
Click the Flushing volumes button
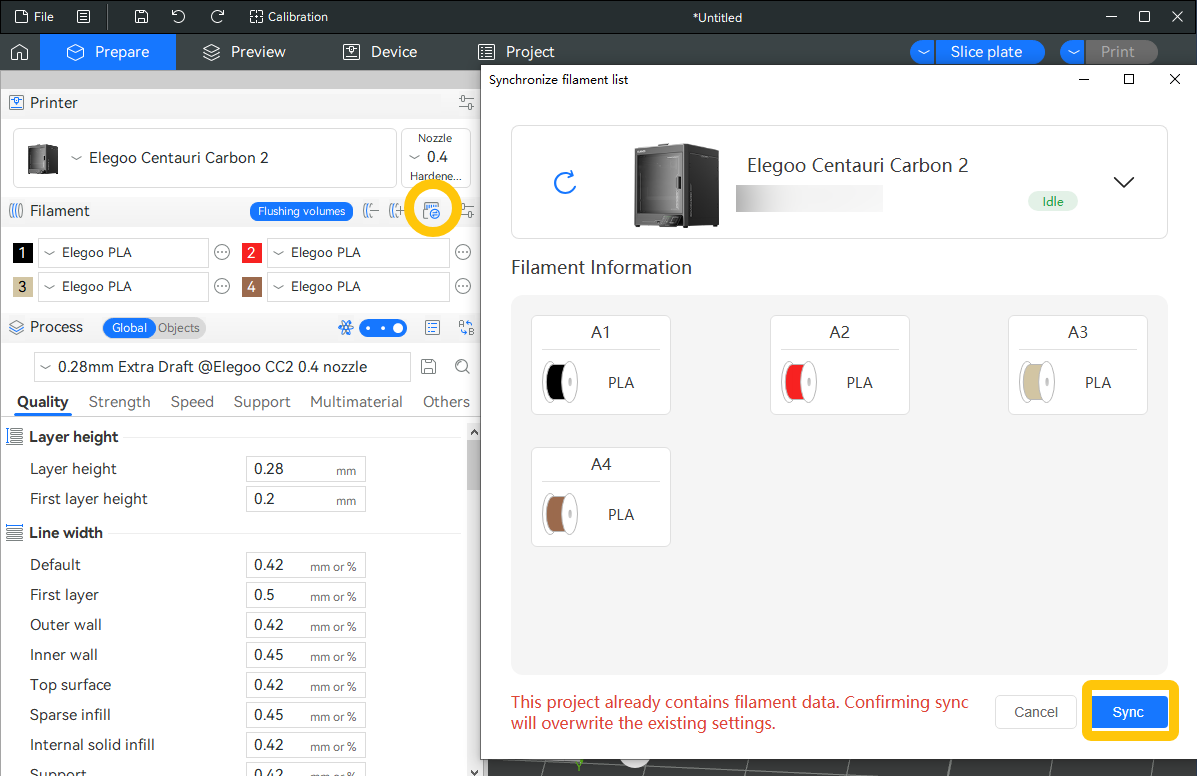point(302,211)
